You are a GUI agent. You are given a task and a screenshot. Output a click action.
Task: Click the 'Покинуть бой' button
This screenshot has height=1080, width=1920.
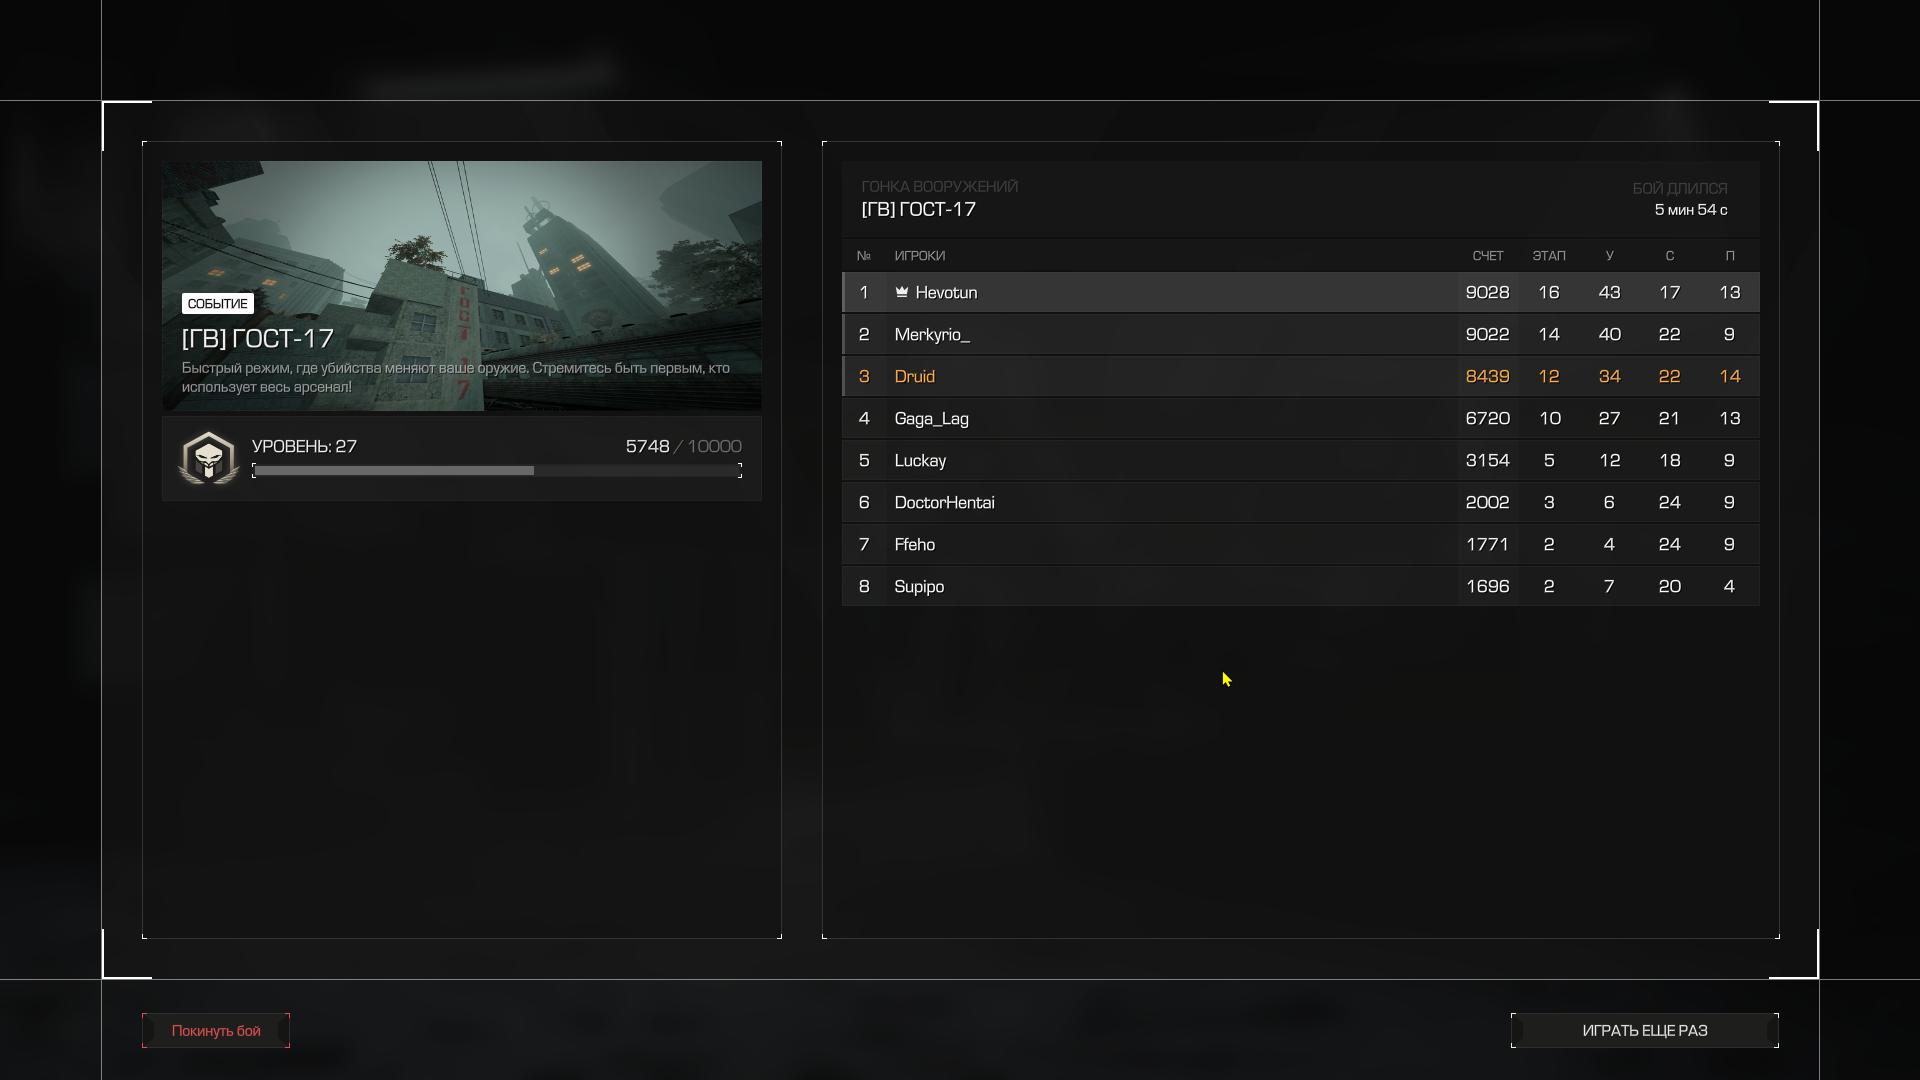[x=216, y=1030]
